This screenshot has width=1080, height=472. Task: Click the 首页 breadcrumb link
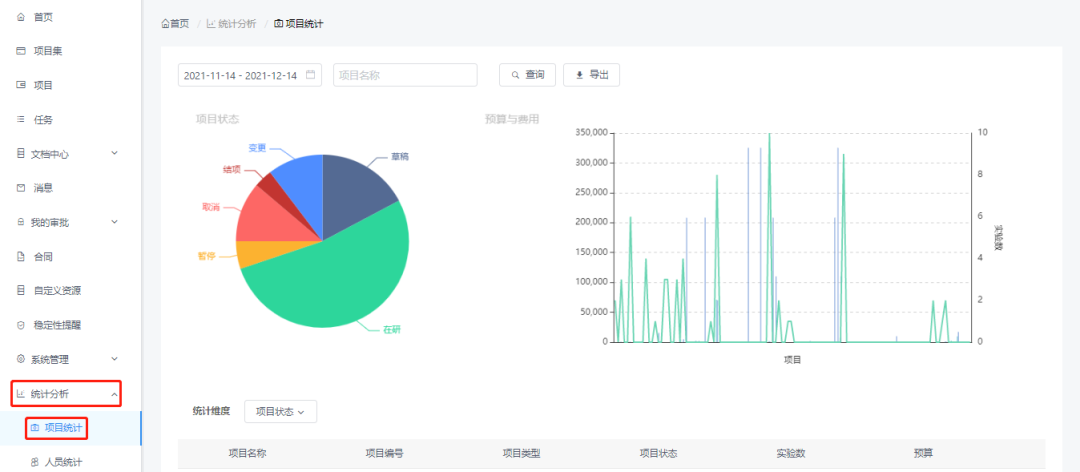175,23
